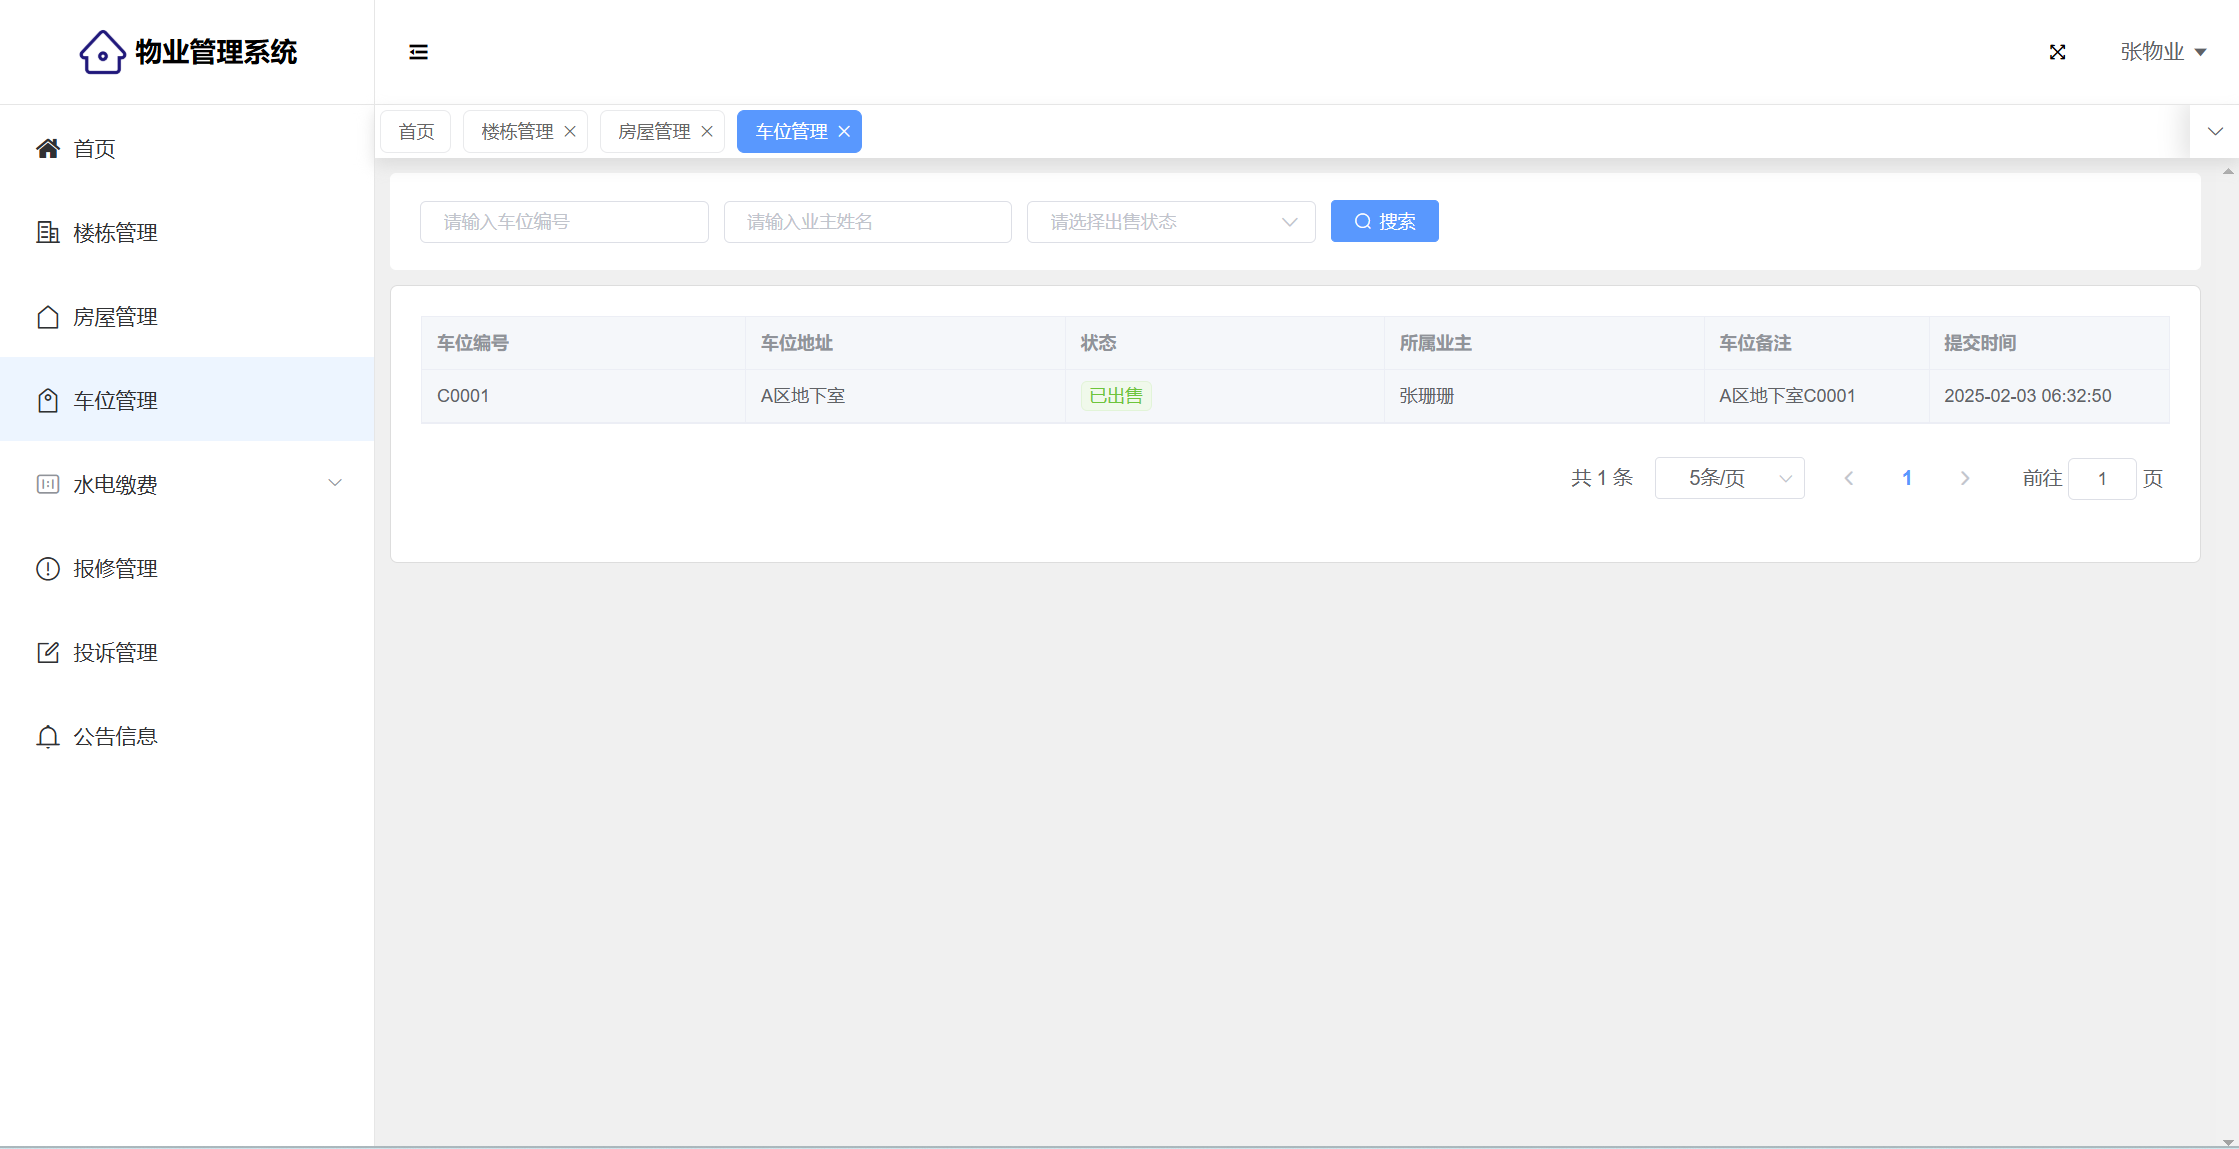Close the 房屋管理 tab

pyautogui.click(x=707, y=132)
